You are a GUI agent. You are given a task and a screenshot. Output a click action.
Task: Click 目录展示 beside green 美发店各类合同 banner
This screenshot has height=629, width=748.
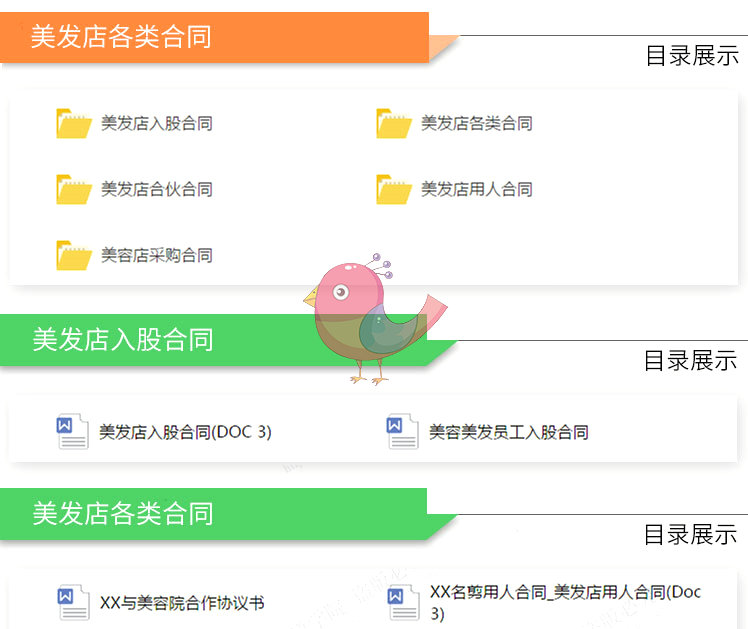pyautogui.click(x=690, y=535)
